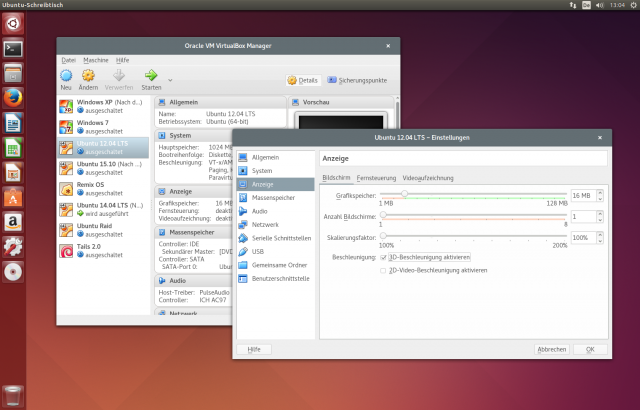This screenshot has width=640, height=410.
Task: Click the Abbrechen button
Action: click(551, 350)
